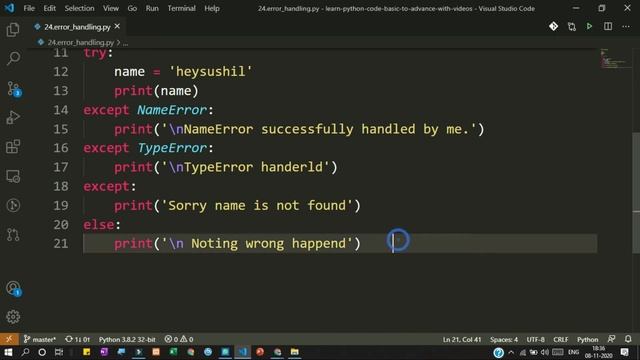Click the diamond source-control icon in editor toolbar
Image resolution: width=640 pixels, height=360 pixels.
click(553, 27)
